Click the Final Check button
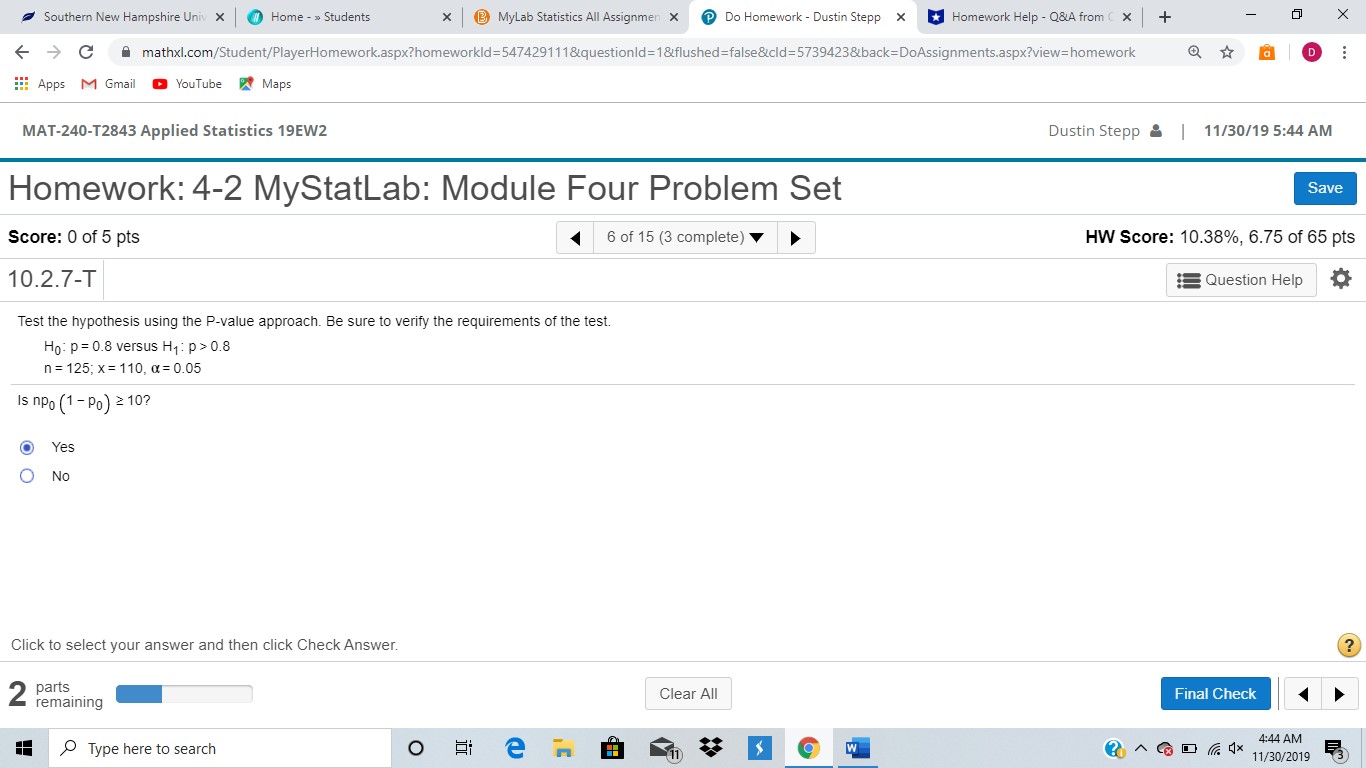 coord(1215,693)
